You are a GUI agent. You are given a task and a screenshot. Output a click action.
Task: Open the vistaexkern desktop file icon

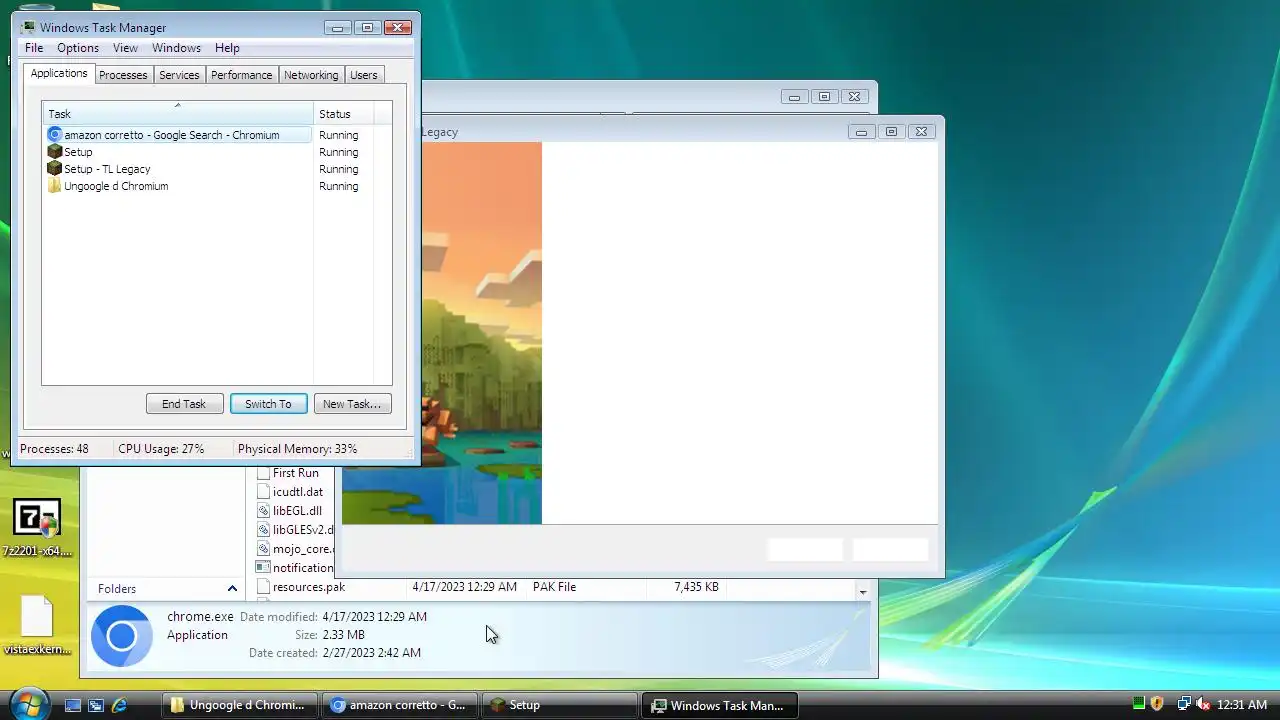pos(37,616)
